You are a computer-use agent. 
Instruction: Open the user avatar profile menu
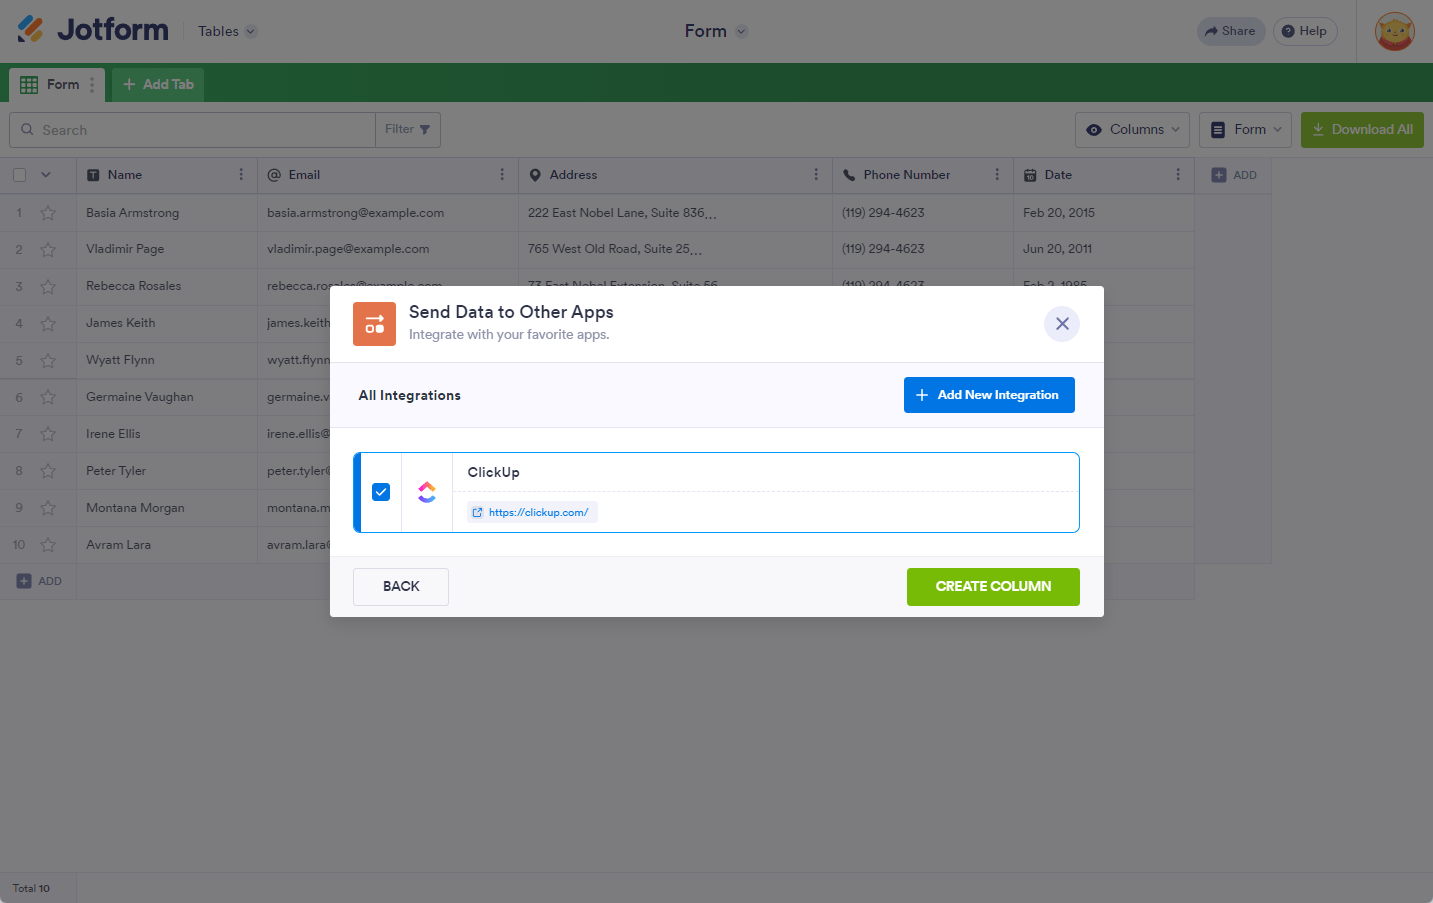click(x=1394, y=31)
